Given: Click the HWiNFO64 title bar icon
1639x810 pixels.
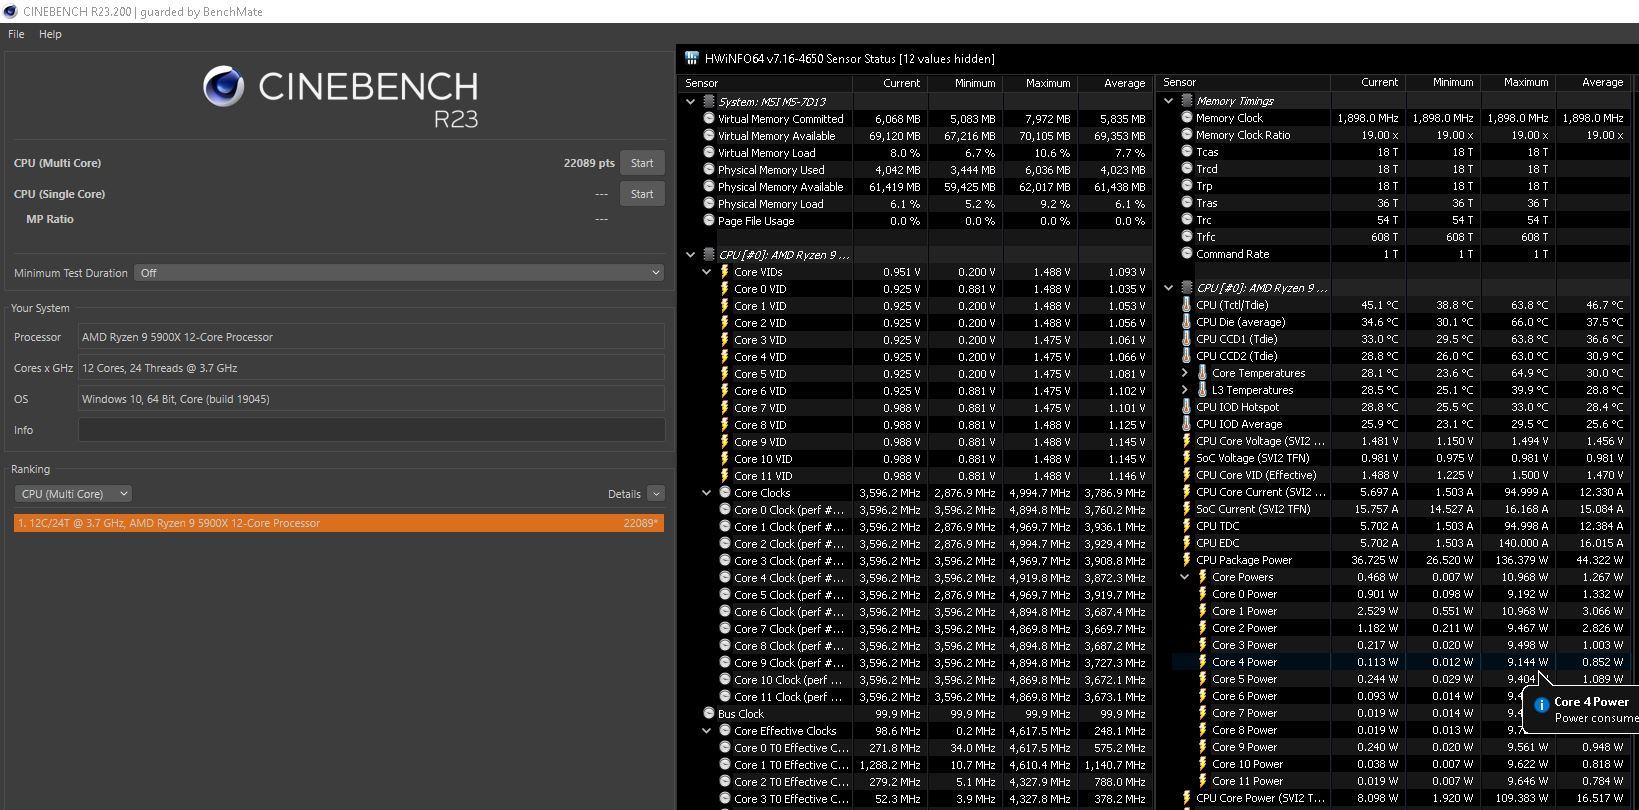Looking at the screenshot, I should pyautogui.click(x=691, y=58).
